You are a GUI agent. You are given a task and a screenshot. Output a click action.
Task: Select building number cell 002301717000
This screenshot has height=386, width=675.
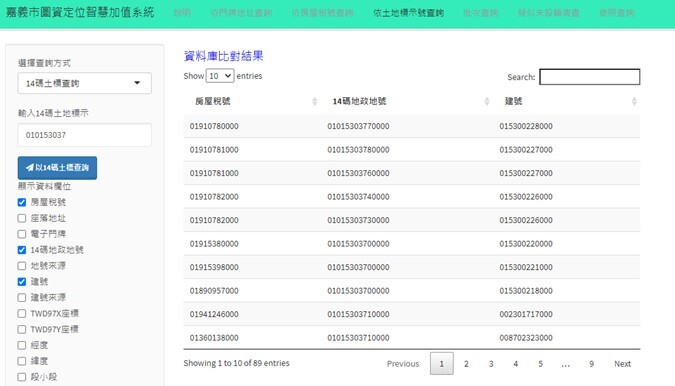pyautogui.click(x=526, y=314)
